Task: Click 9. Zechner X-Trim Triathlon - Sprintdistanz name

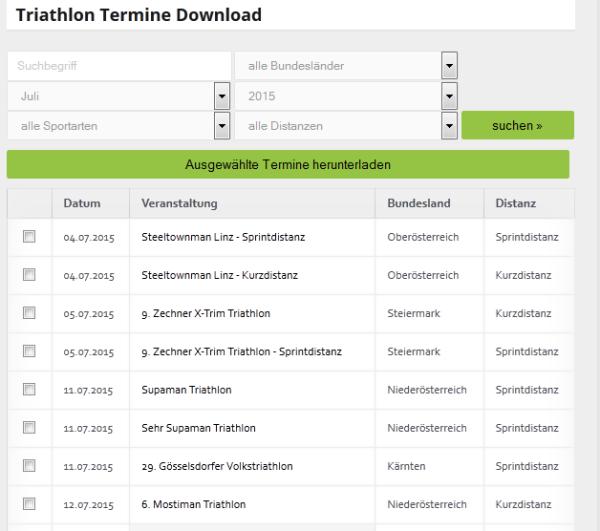Action: [x=241, y=352]
